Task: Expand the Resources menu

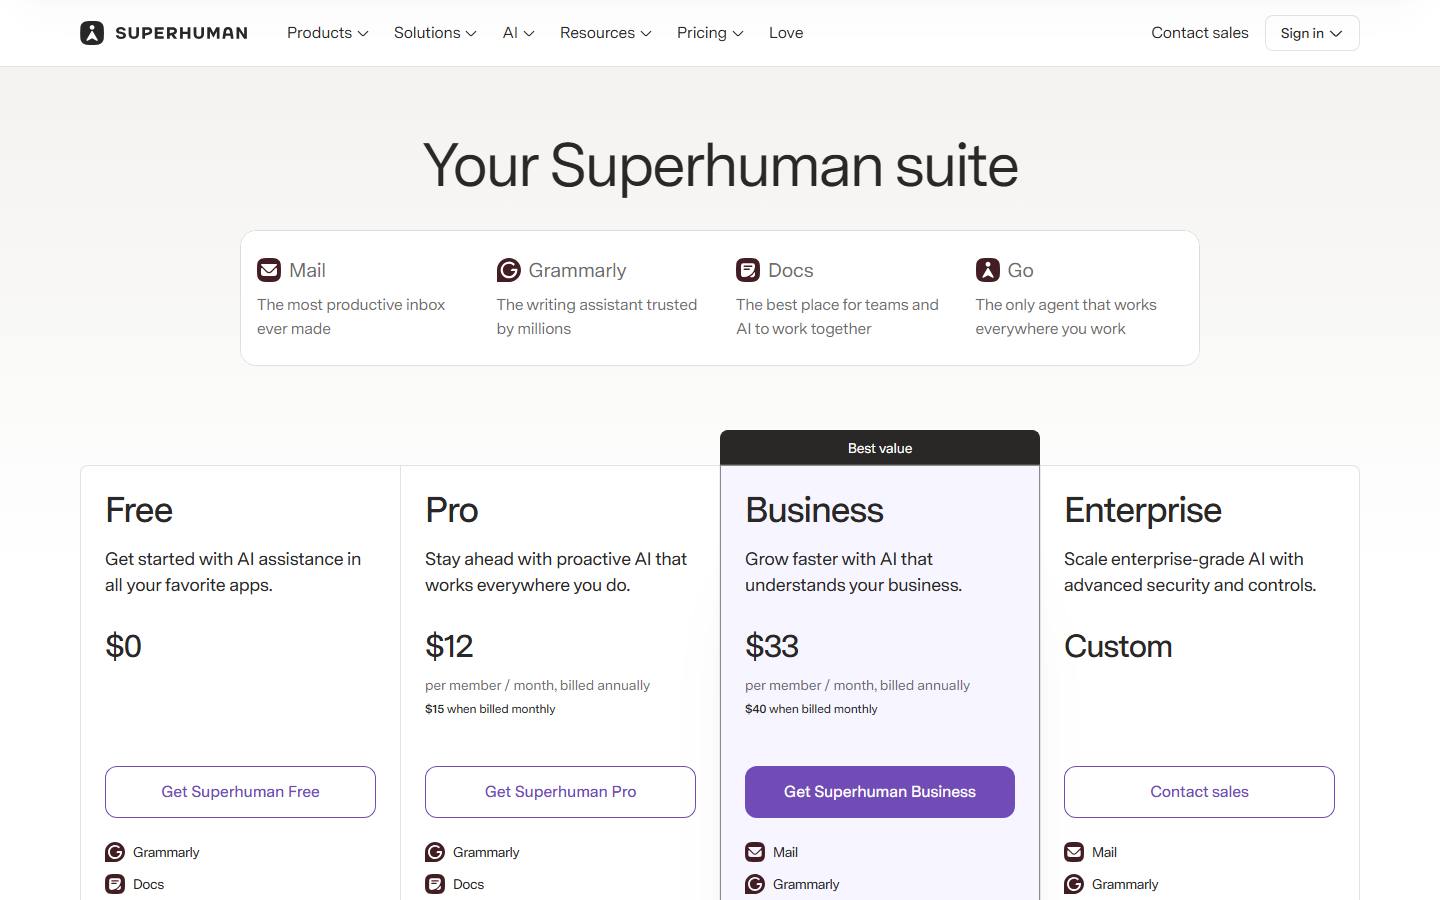Action: [x=606, y=33]
